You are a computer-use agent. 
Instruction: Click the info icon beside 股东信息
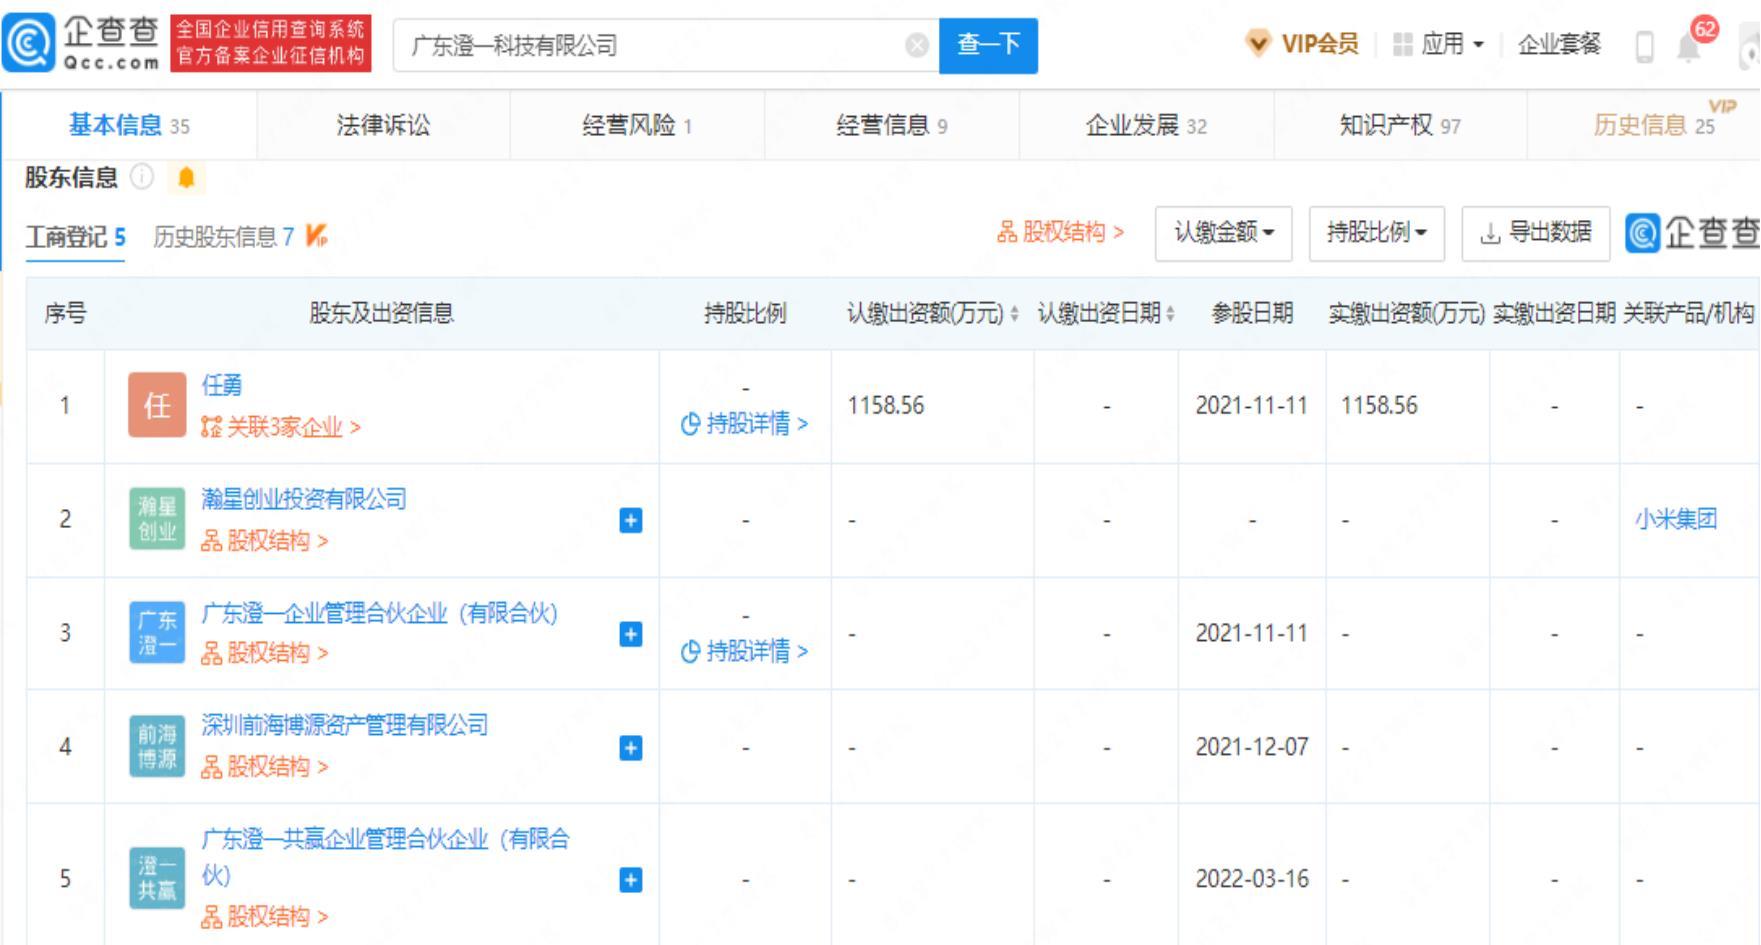tap(143, 178)
